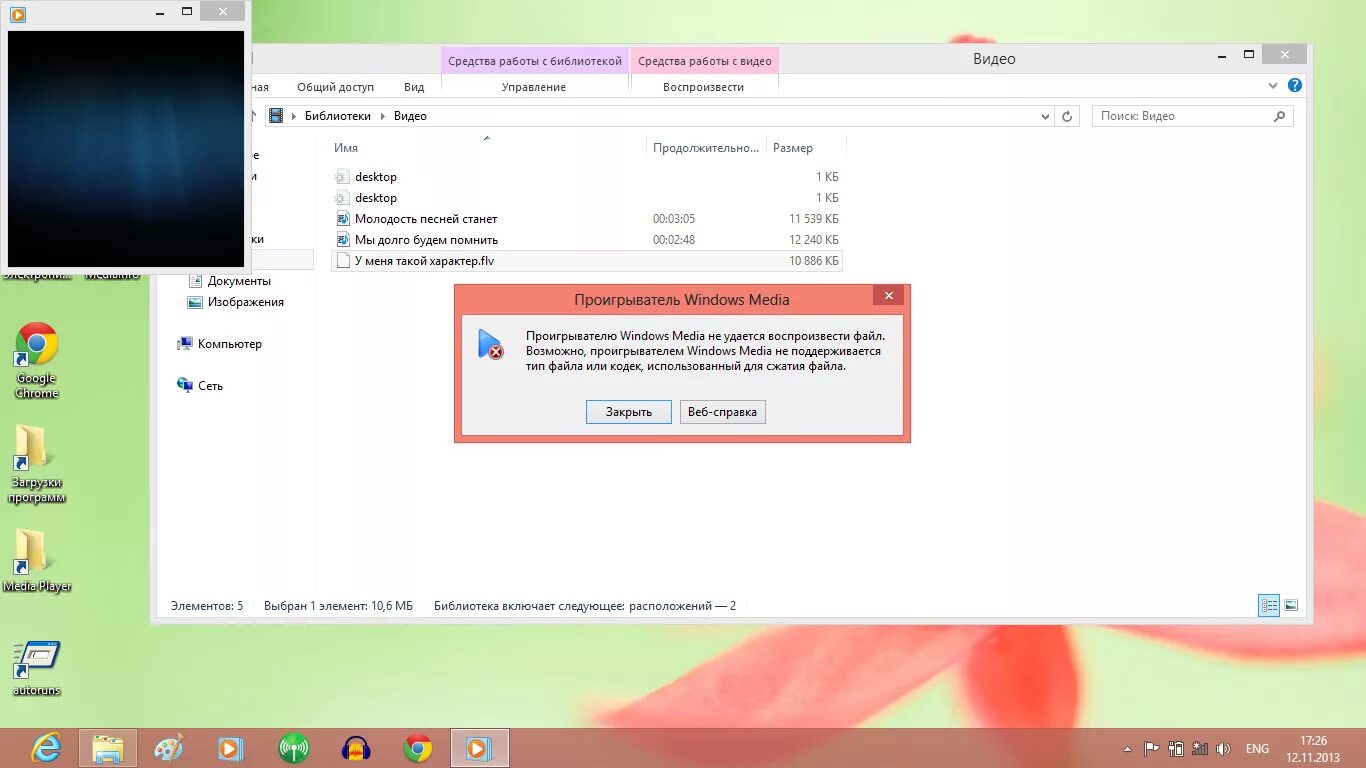The height and width of the screenshot is (768, 1366).
Task: Open the first media player taskbar icon
Action: tap(231, 748)
